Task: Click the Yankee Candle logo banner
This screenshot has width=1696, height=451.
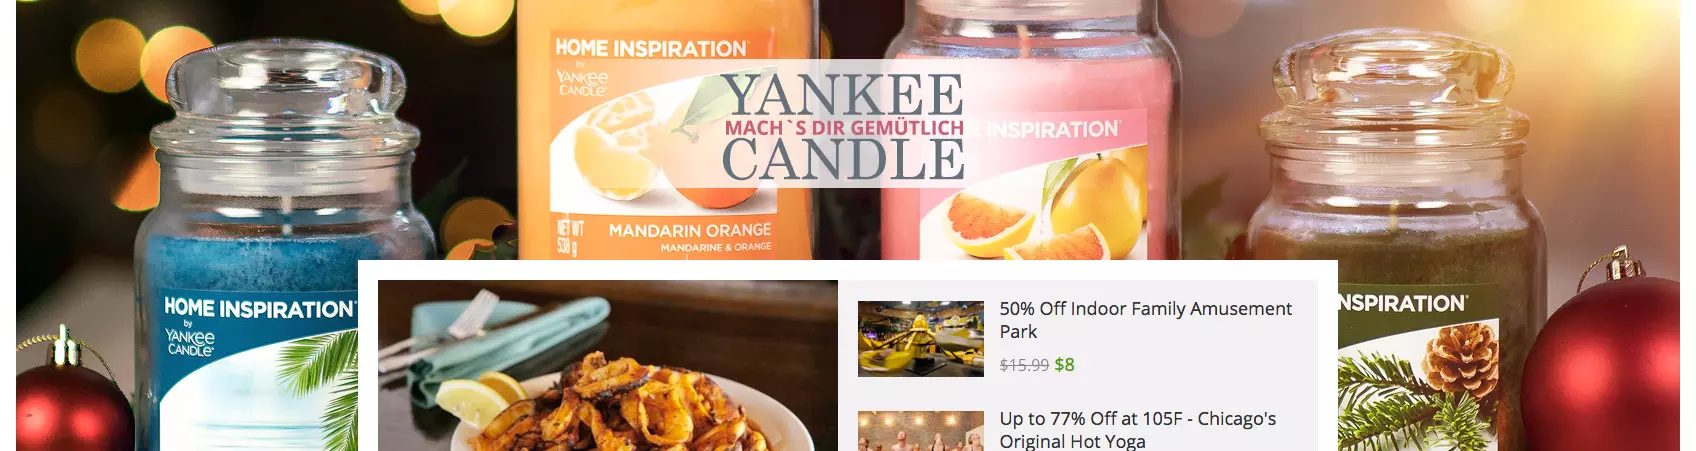Action: pos(843,126)
